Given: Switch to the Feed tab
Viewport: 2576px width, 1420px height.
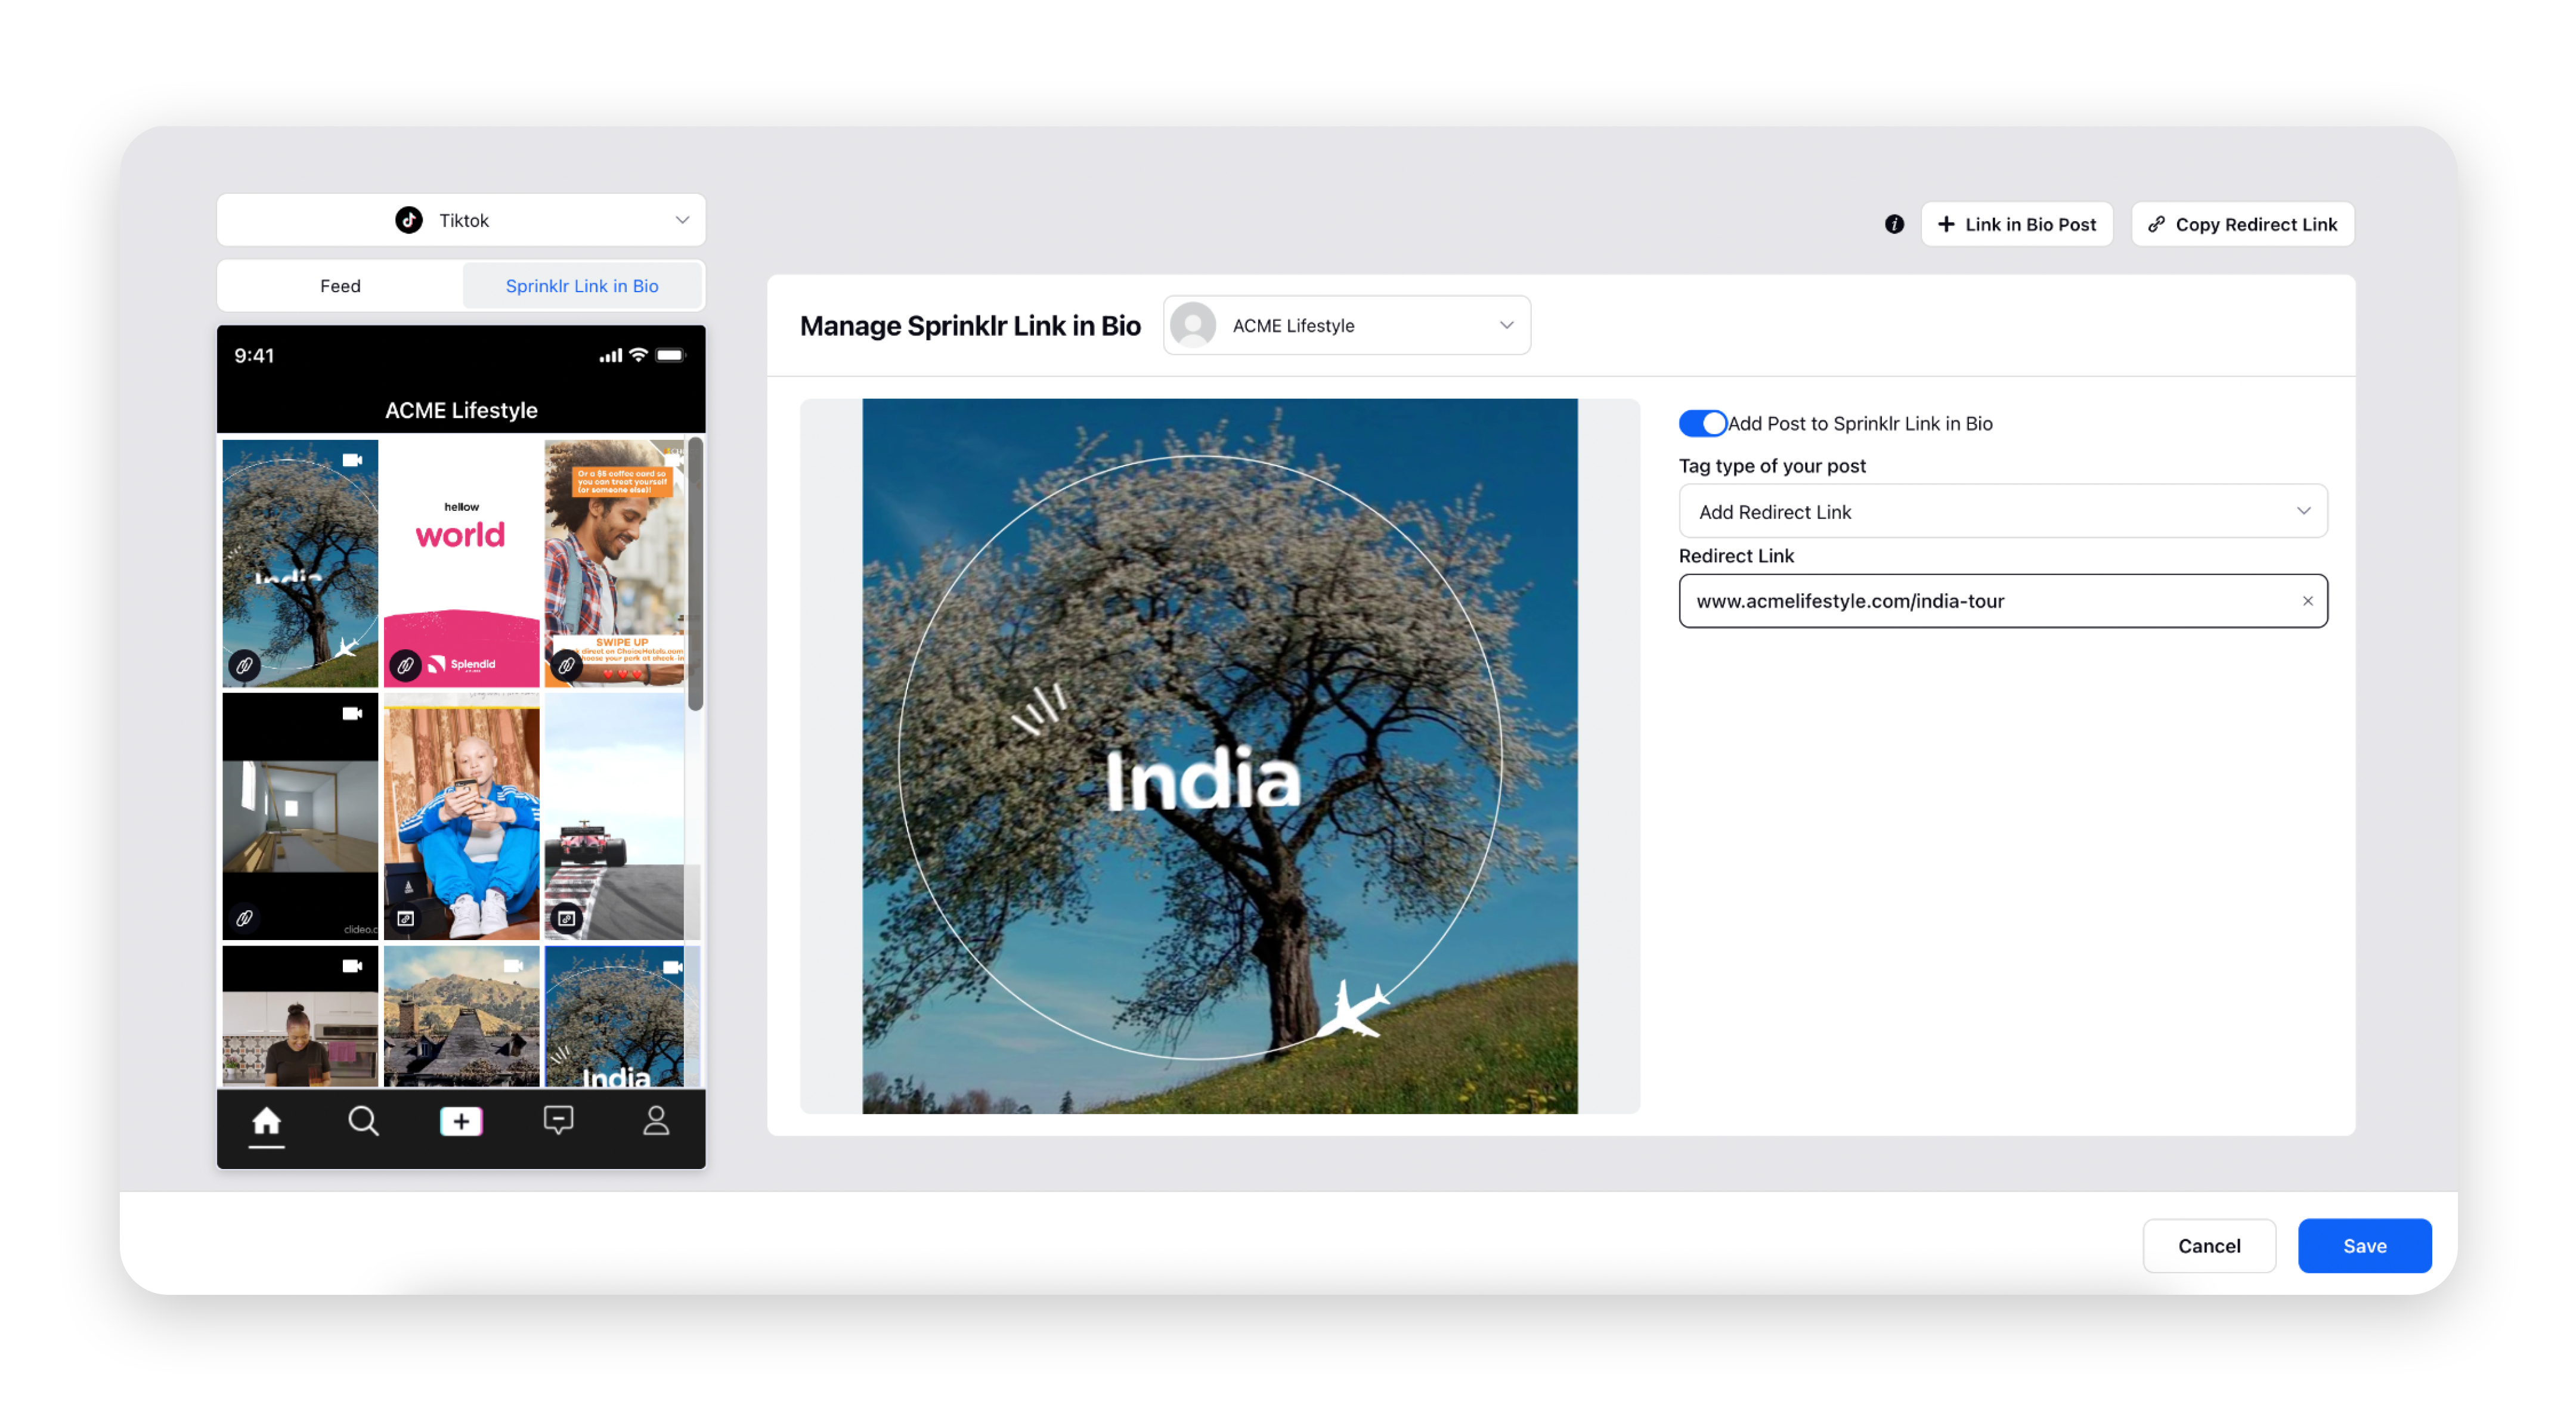Looking at the screenshot, I should [x=340, y=286].
